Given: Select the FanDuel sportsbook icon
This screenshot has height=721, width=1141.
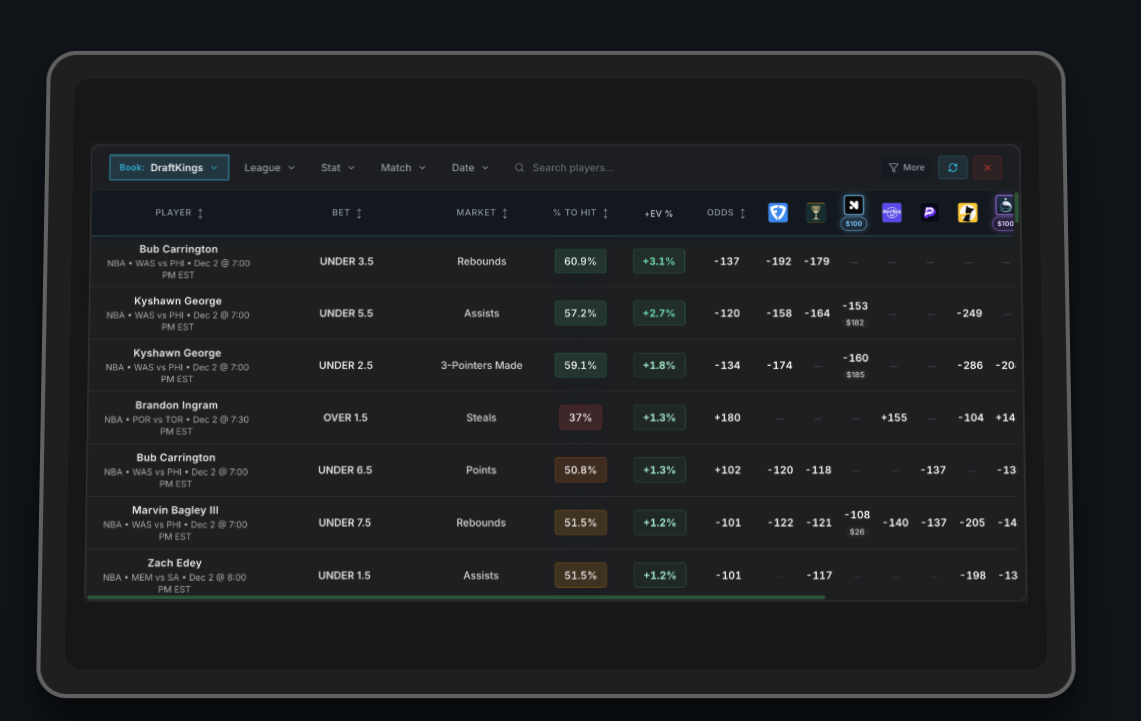Looking at the screenshot, I should point(778,212).
